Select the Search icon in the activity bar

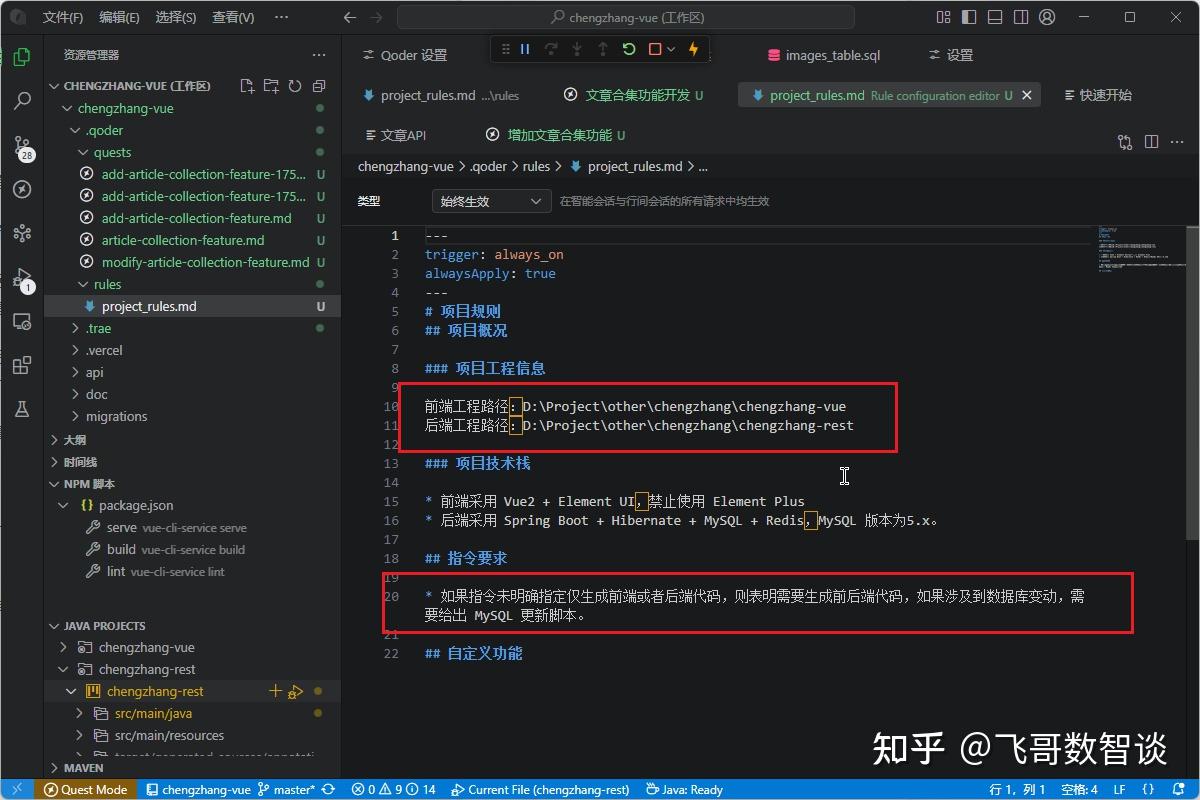pyautogui.click(x=22, y=100)
